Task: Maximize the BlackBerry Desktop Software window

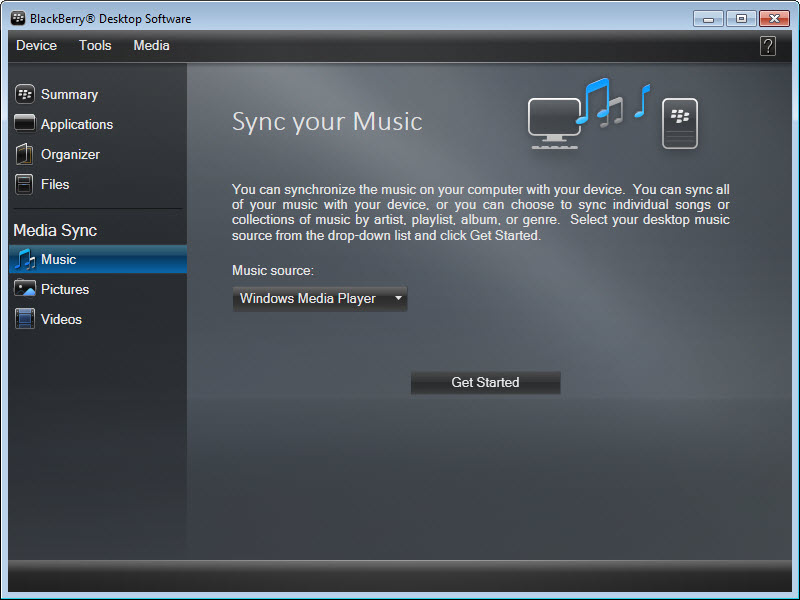Action: click(x=741, y=19)
